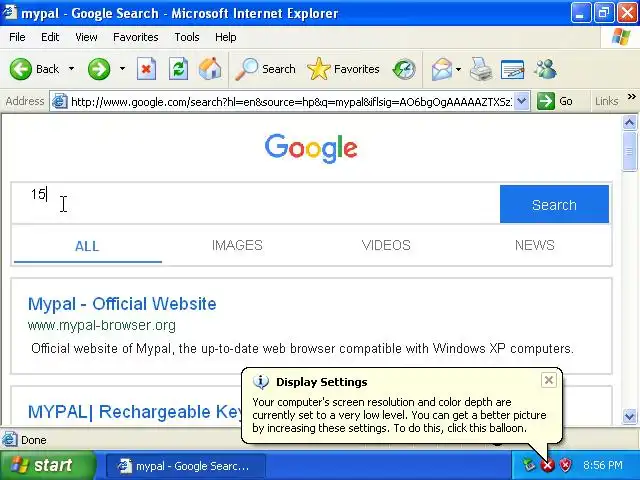Click the page icon in address bar

(x=59, y=101)
